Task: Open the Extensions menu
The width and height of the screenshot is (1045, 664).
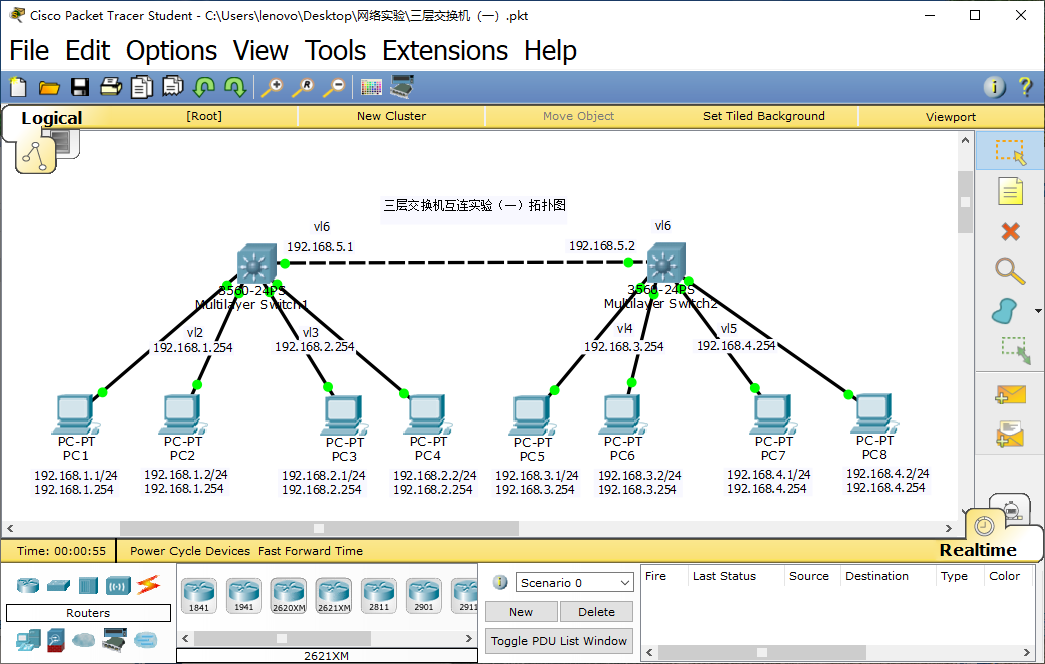Action: click(445, 51)
